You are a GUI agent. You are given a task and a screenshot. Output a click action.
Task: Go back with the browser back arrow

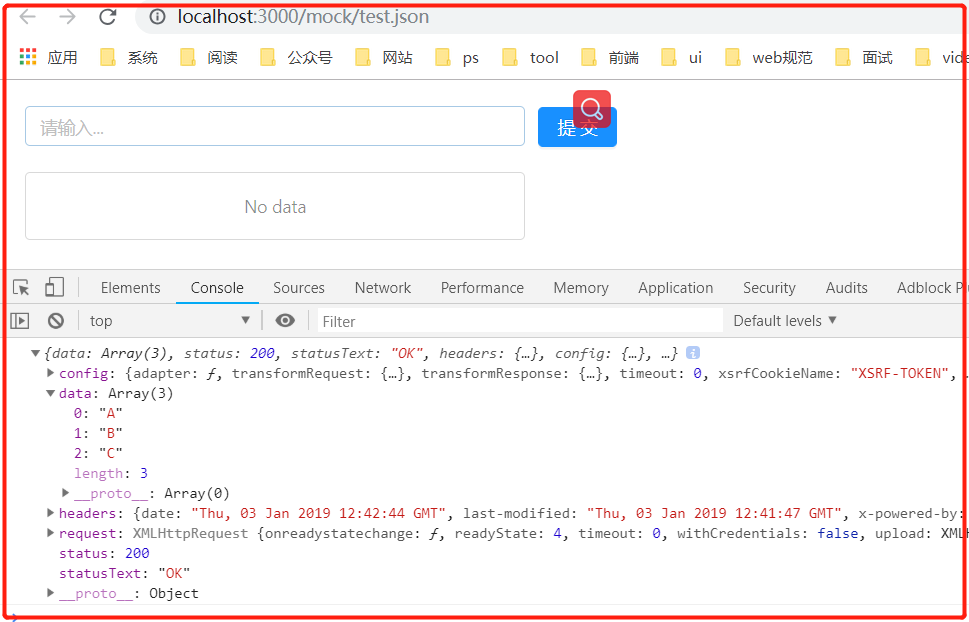coord(28,17)
